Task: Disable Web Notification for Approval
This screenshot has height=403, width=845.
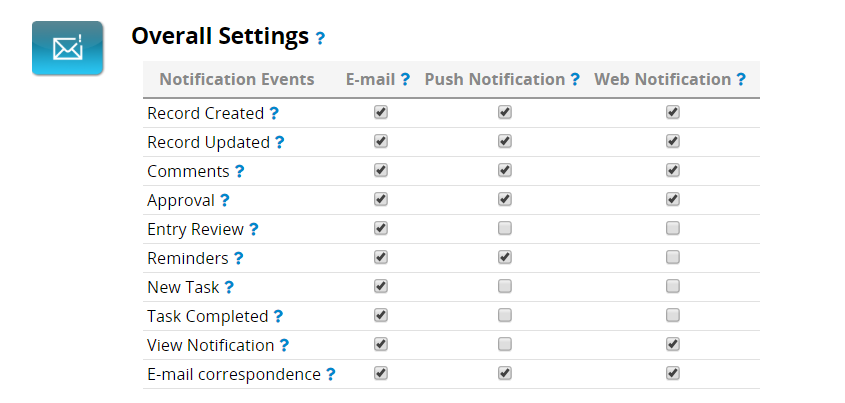Action: click(x=673, y=199)
